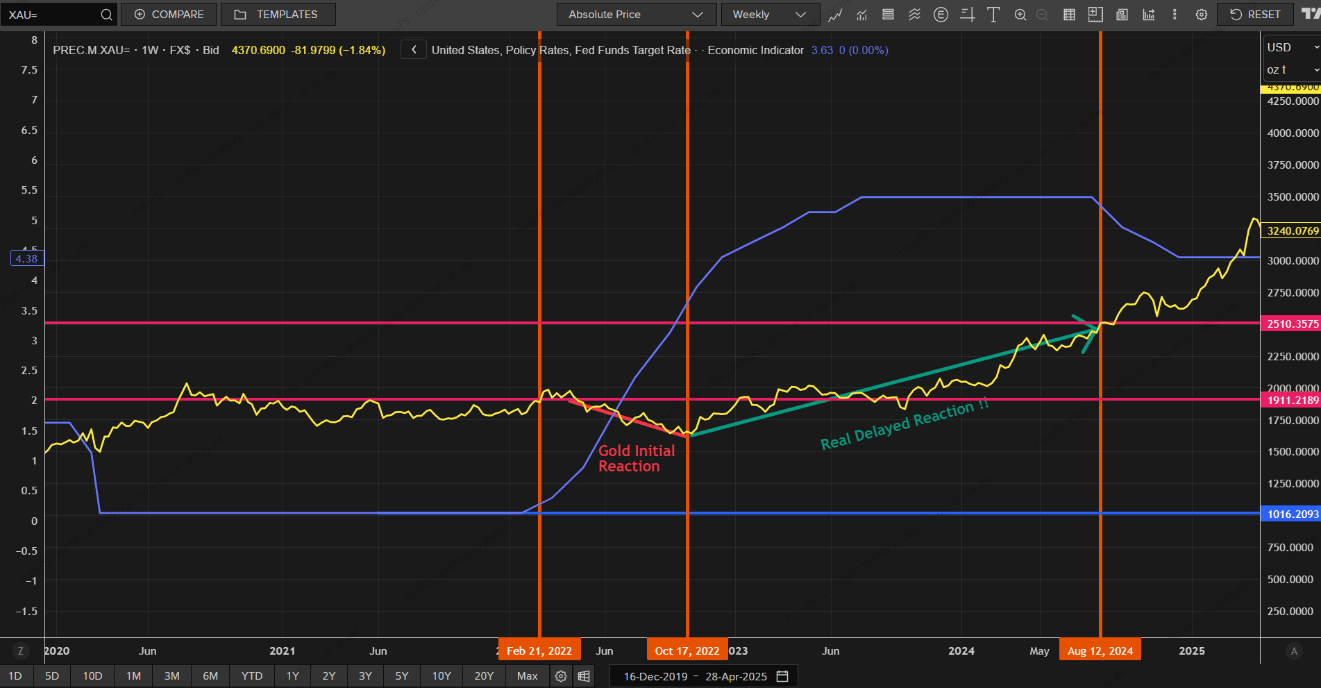
Task: Click the 2510.3575 price level label
Action: coord(1291,324)
